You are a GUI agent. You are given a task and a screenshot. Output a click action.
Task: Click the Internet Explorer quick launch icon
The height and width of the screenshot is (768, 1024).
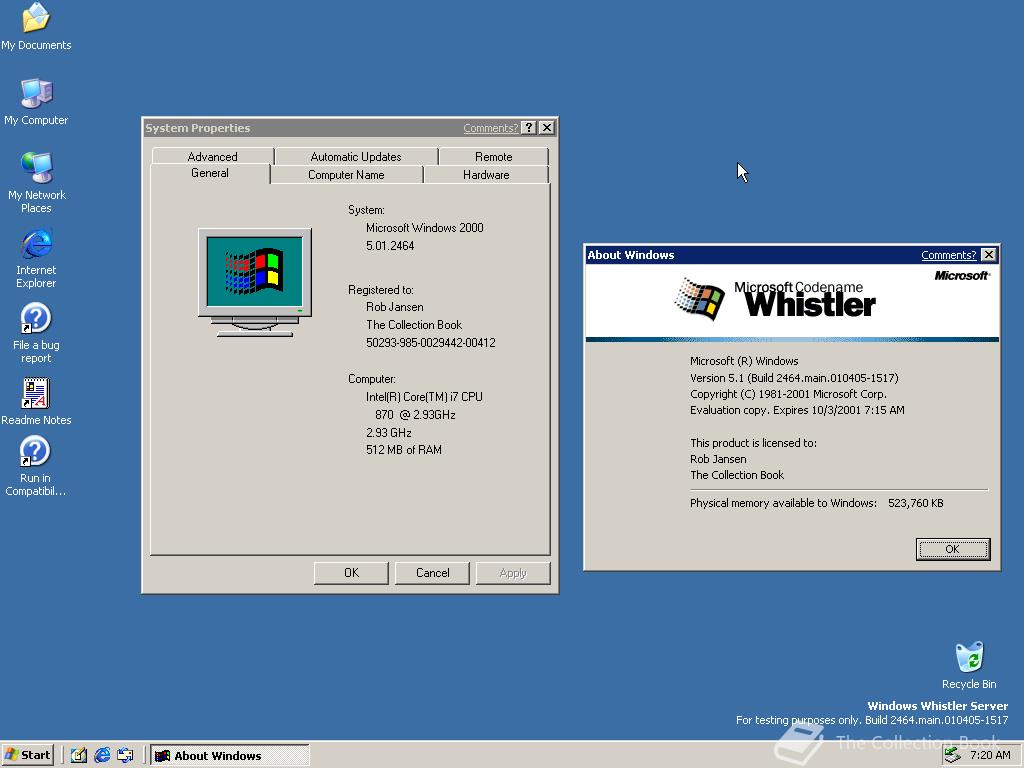102,755
